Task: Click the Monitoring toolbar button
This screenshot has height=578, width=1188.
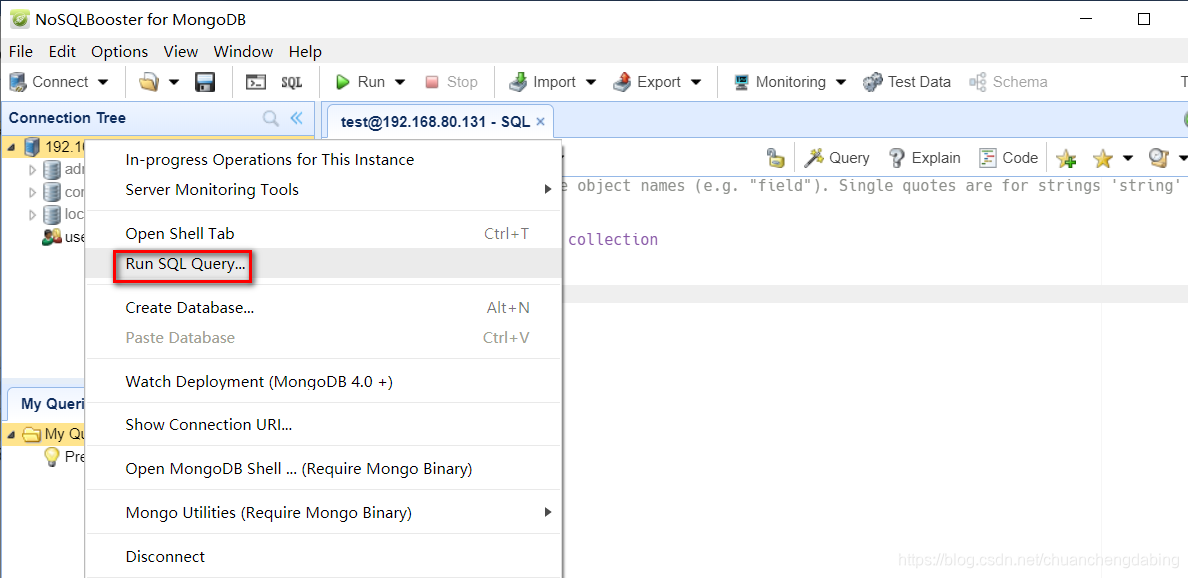Action: point(780,82)
